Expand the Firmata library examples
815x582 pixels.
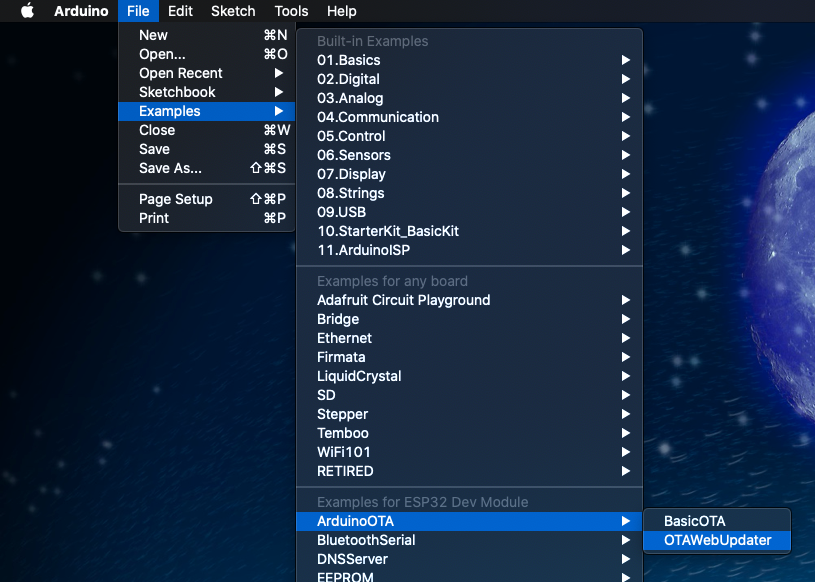click(x=469, y=357)
